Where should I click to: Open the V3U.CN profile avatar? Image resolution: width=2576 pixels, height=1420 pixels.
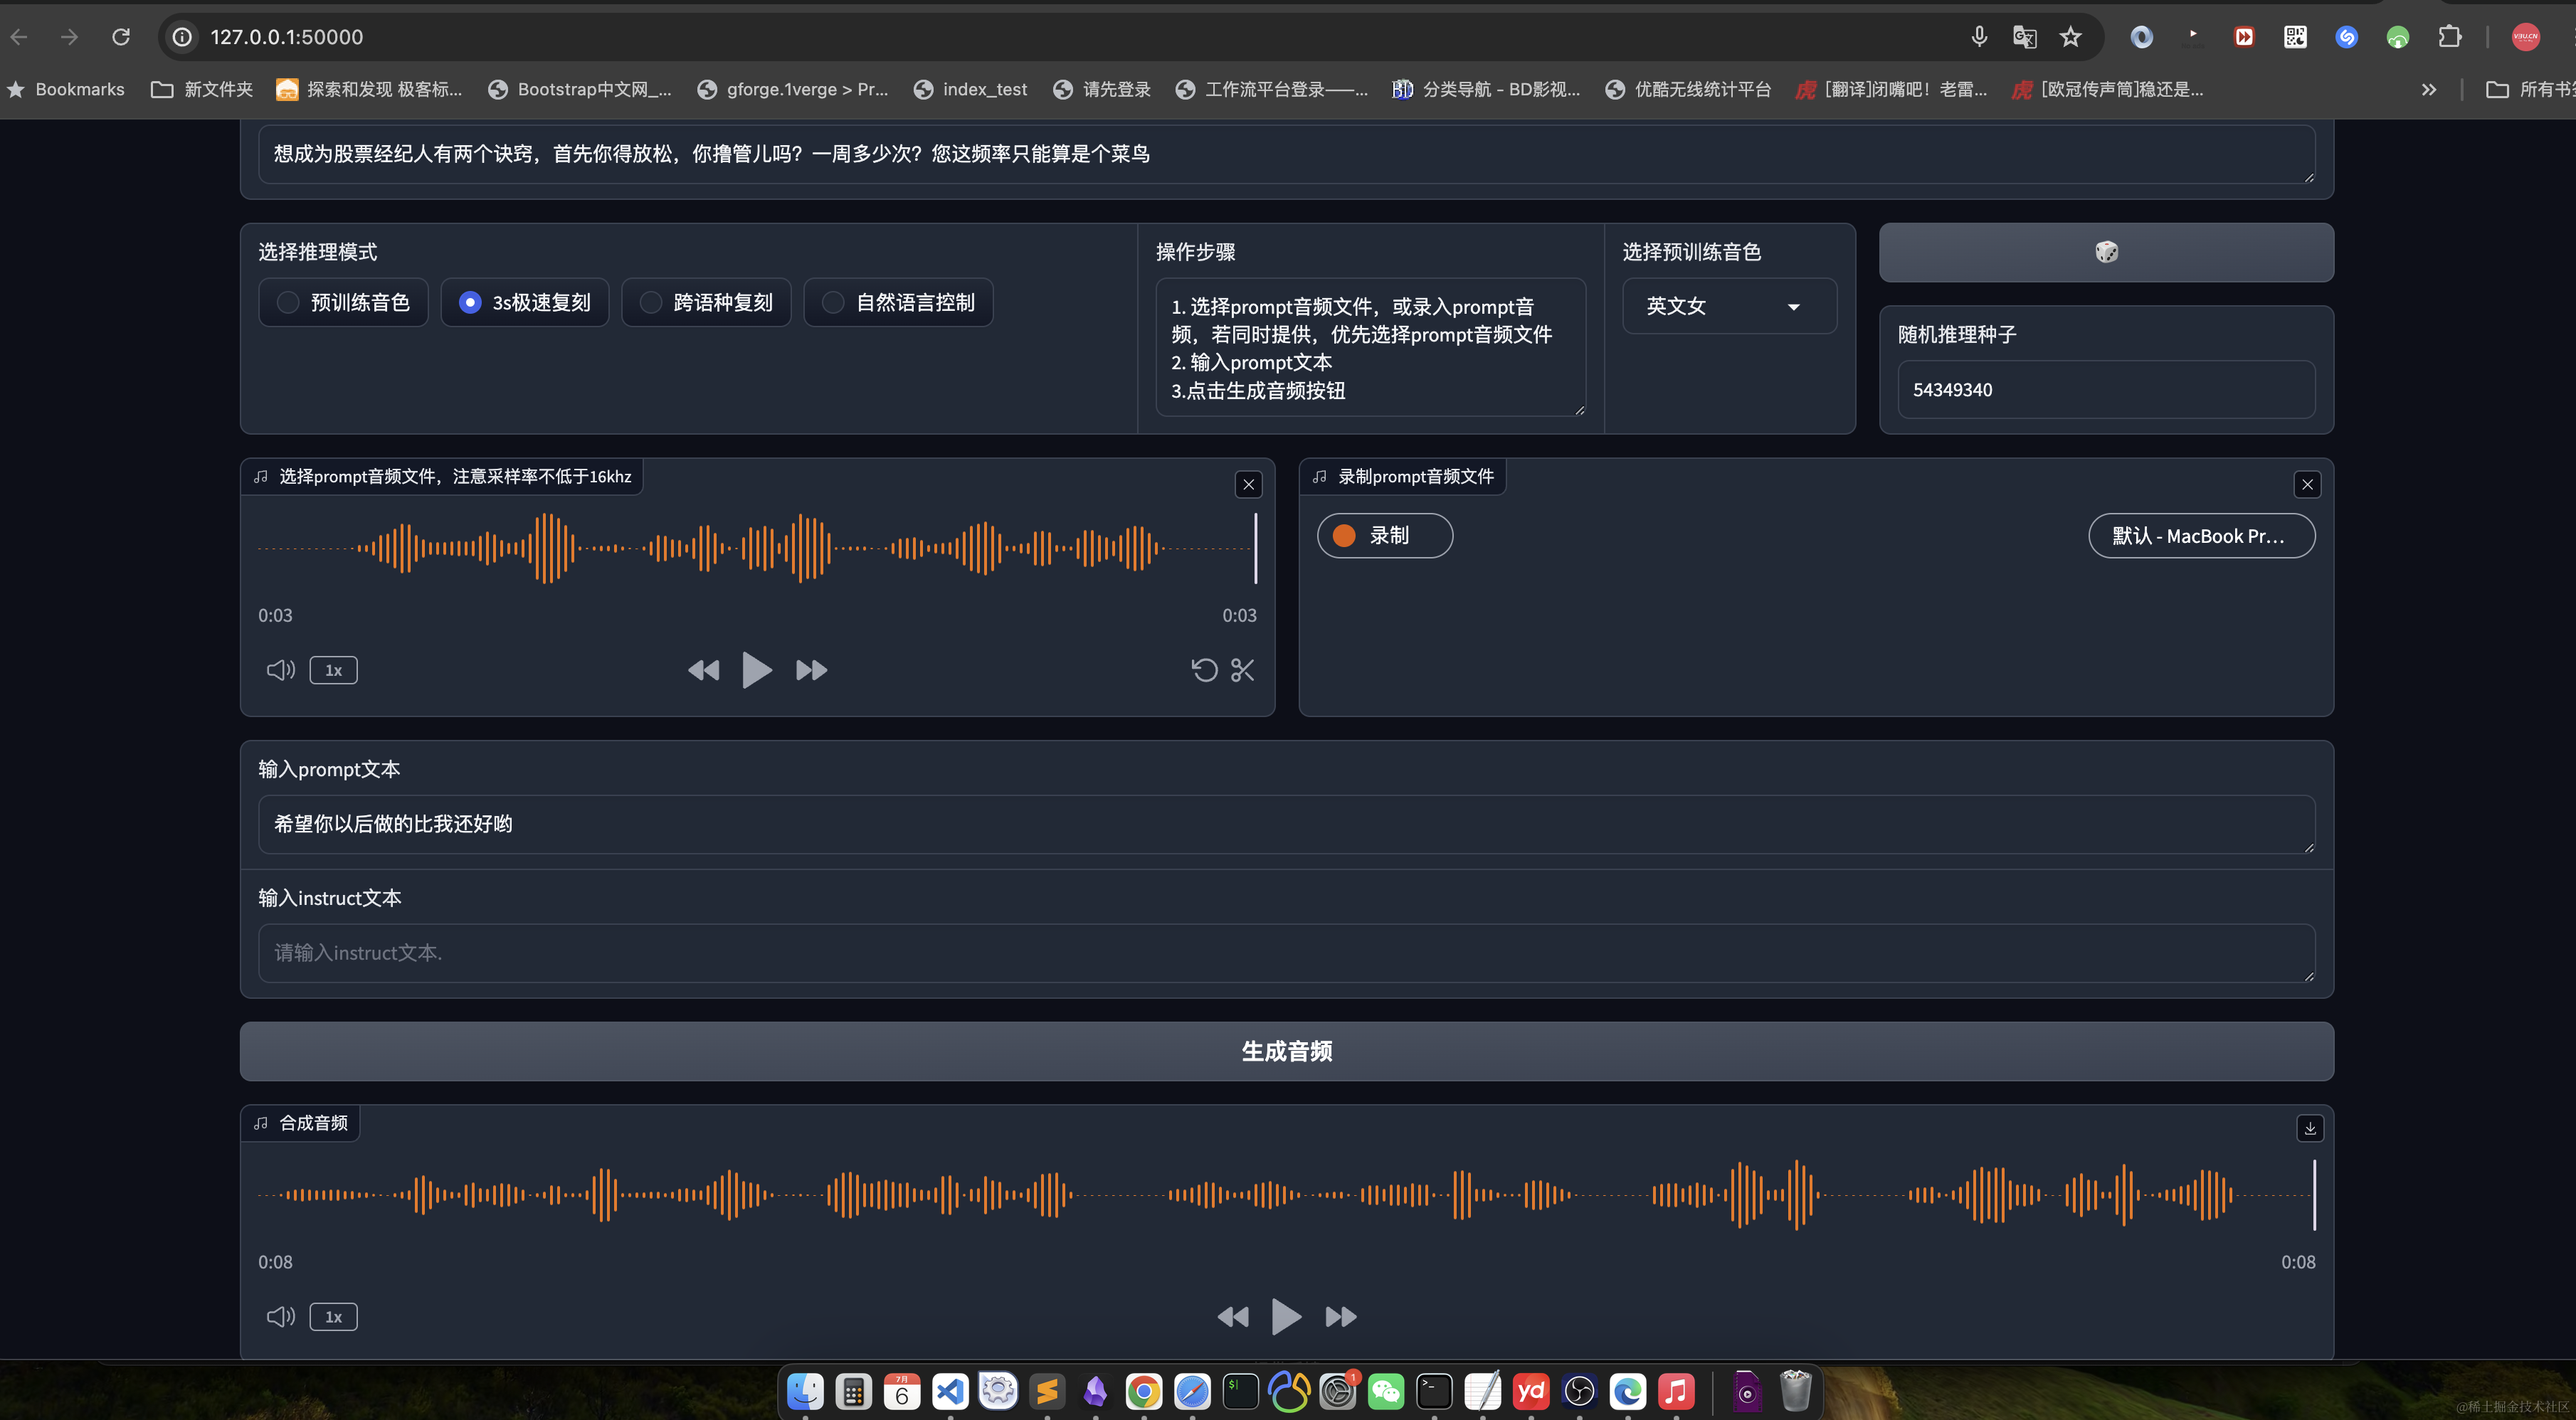tap(2525, 37)
